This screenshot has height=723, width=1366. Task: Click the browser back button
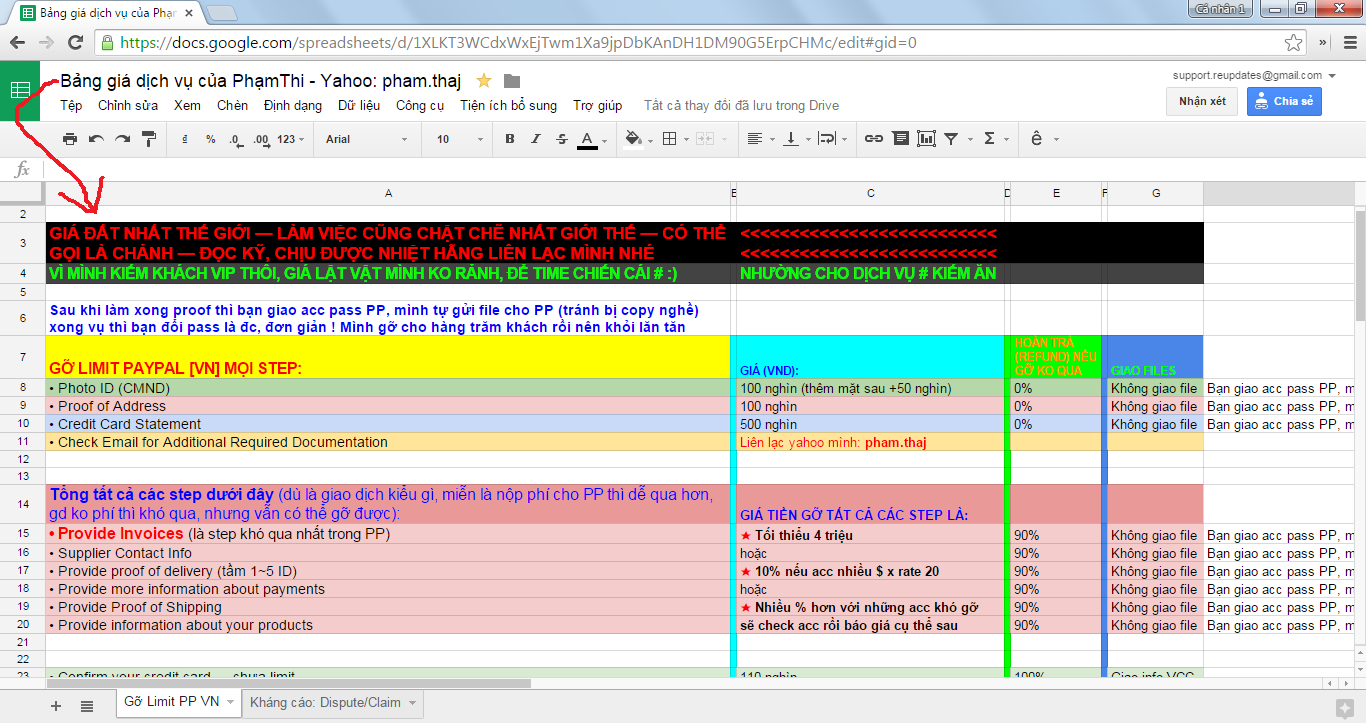[x=17, y=43]
